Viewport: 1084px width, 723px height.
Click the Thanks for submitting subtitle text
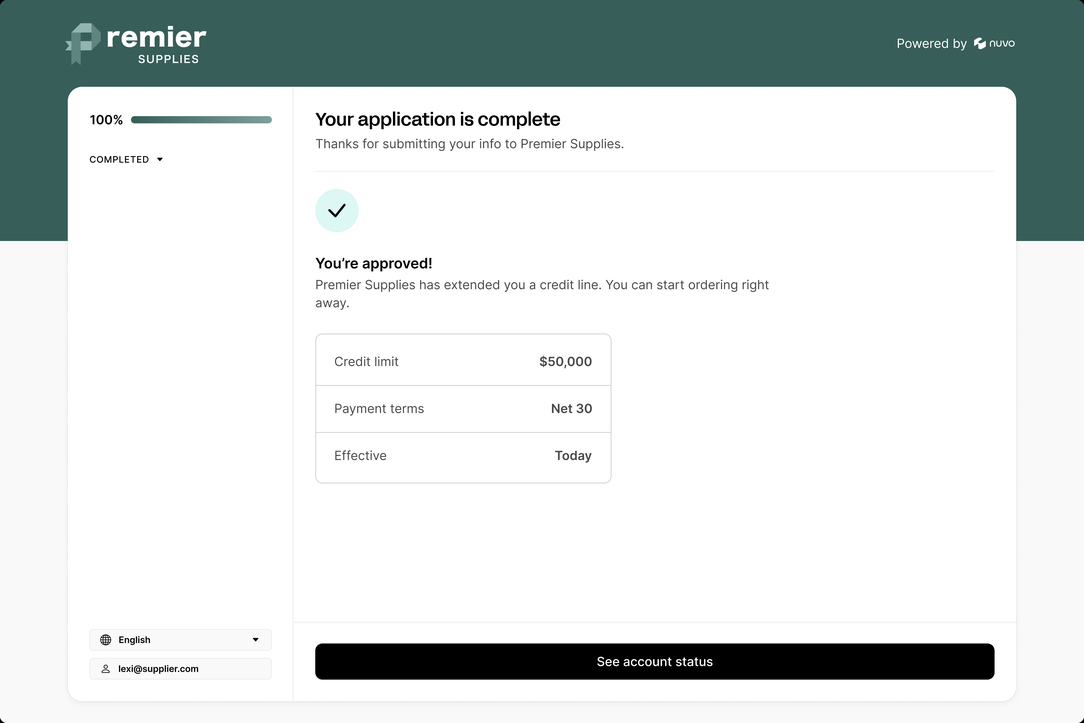[469, 144]
